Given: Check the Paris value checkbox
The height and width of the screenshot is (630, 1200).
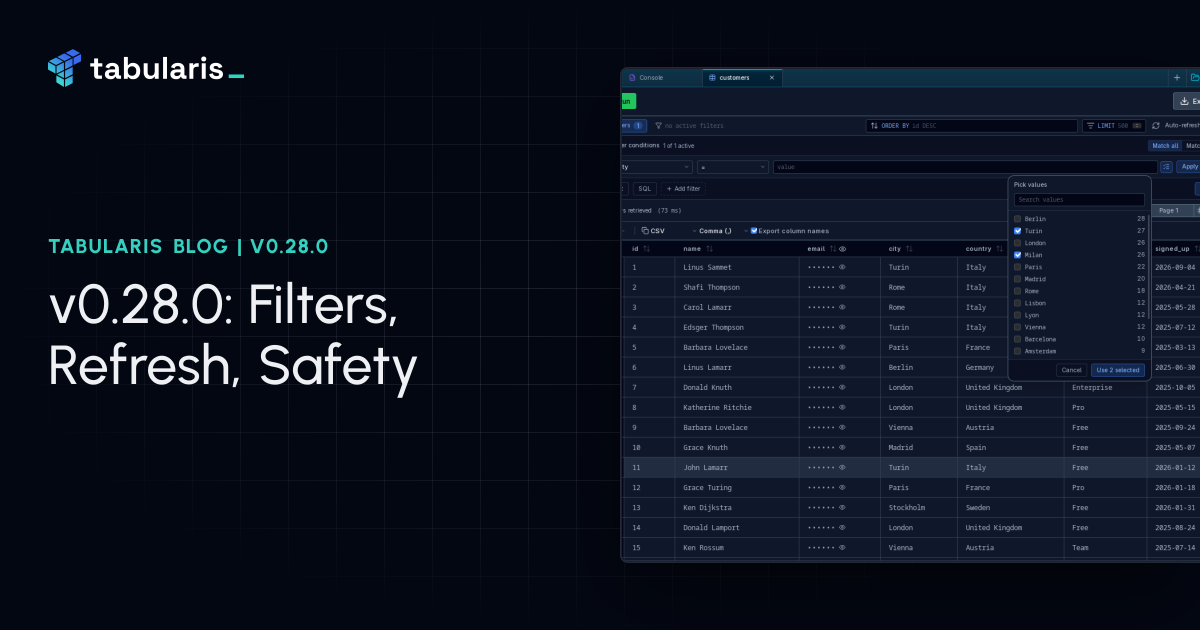Looking at the screenshot, I should [1018, 267].
